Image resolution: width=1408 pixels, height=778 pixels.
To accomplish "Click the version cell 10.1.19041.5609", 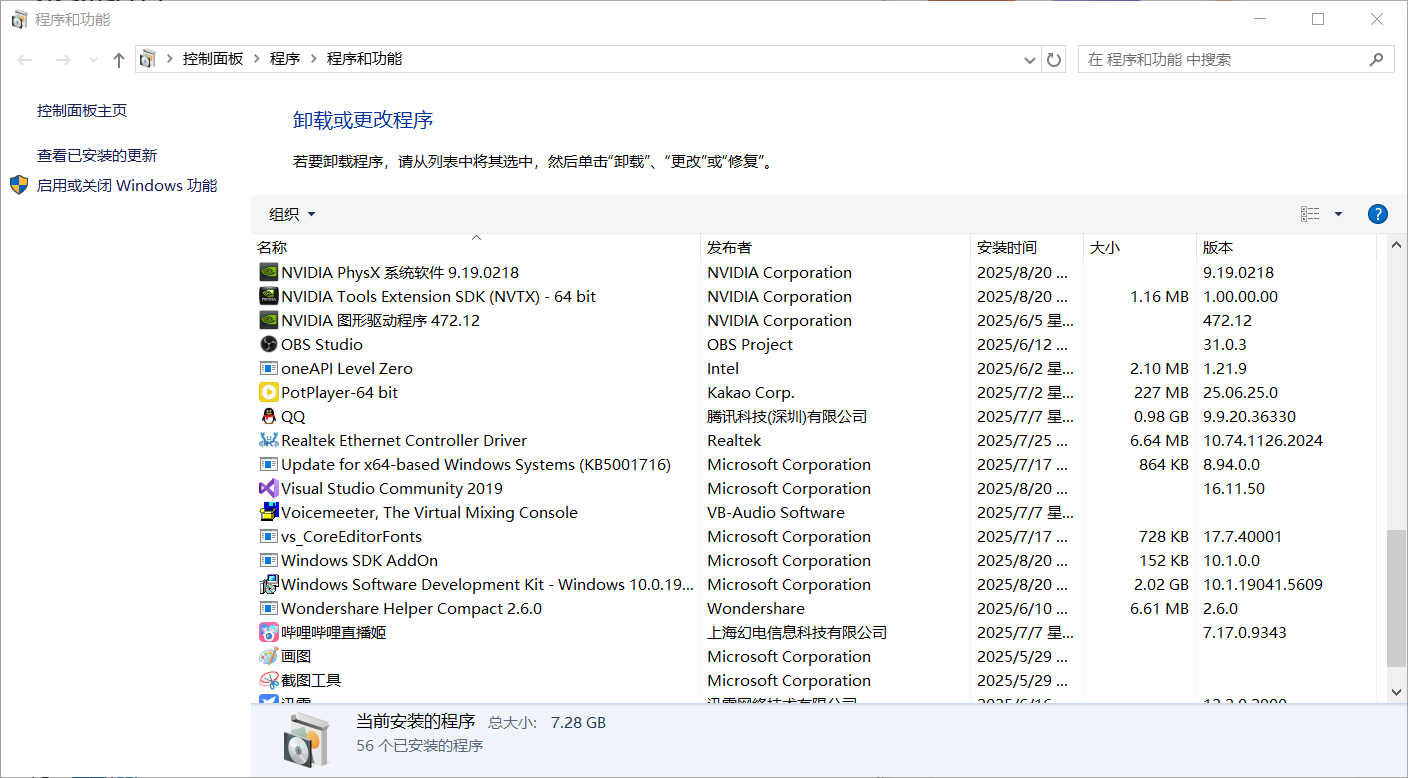I will point(1263,584).
